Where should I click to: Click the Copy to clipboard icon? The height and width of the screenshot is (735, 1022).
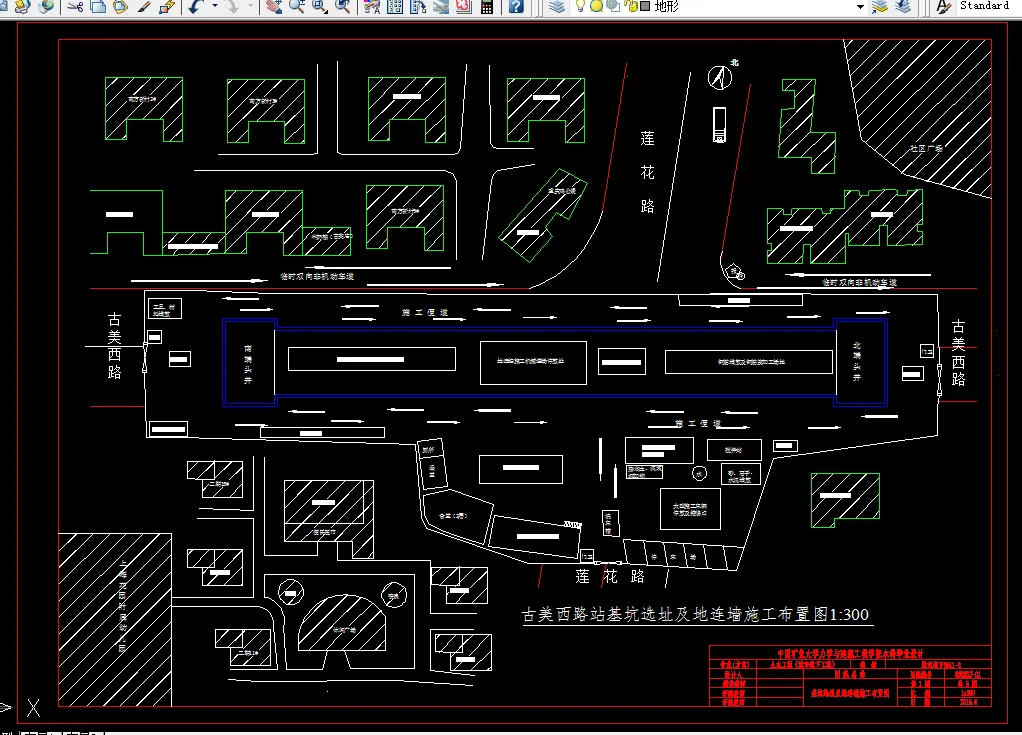point(98,7)
